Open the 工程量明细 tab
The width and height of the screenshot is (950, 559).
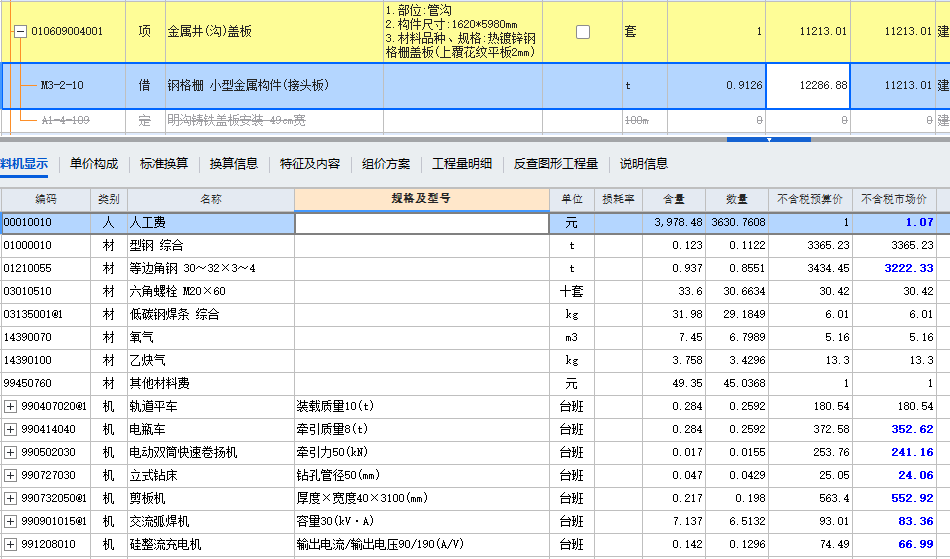click(x=462, y=164)
